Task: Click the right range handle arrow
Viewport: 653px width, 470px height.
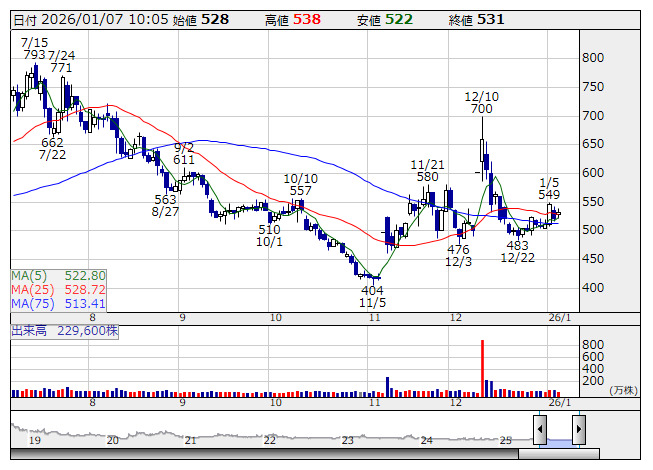Action: (578, 430)
